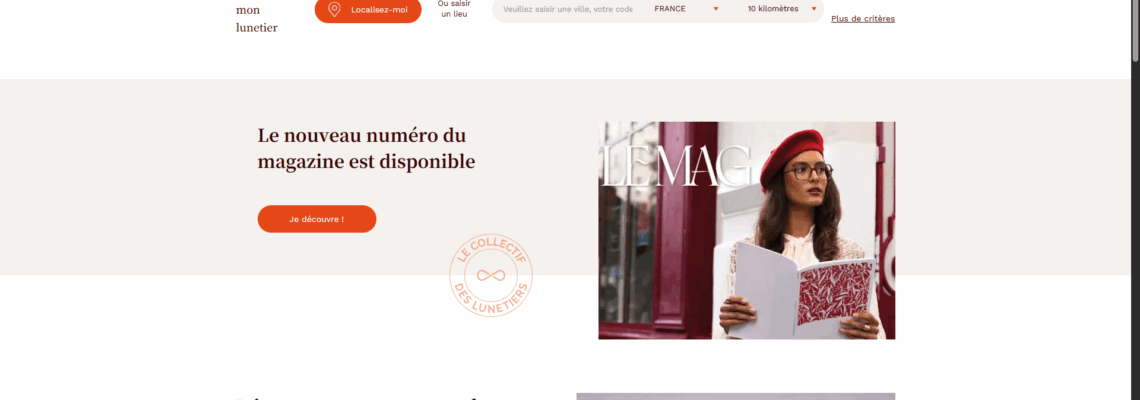1140x400 pixels.
Task: Click the Le Collectif des Lunetiers badge
Action: [491, 275]
